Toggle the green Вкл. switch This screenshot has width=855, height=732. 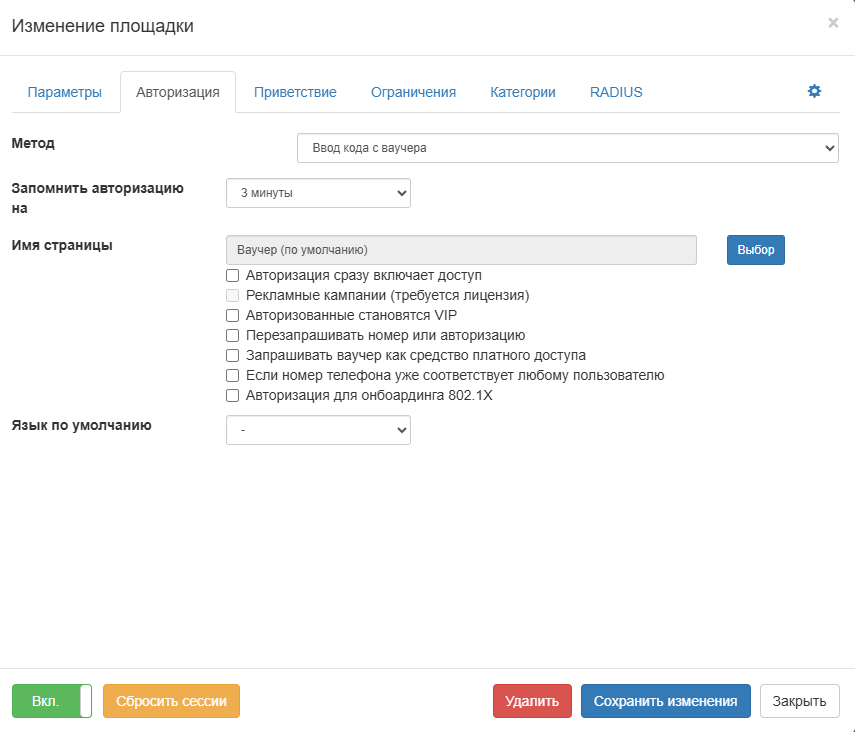click(x=52, y=701)
